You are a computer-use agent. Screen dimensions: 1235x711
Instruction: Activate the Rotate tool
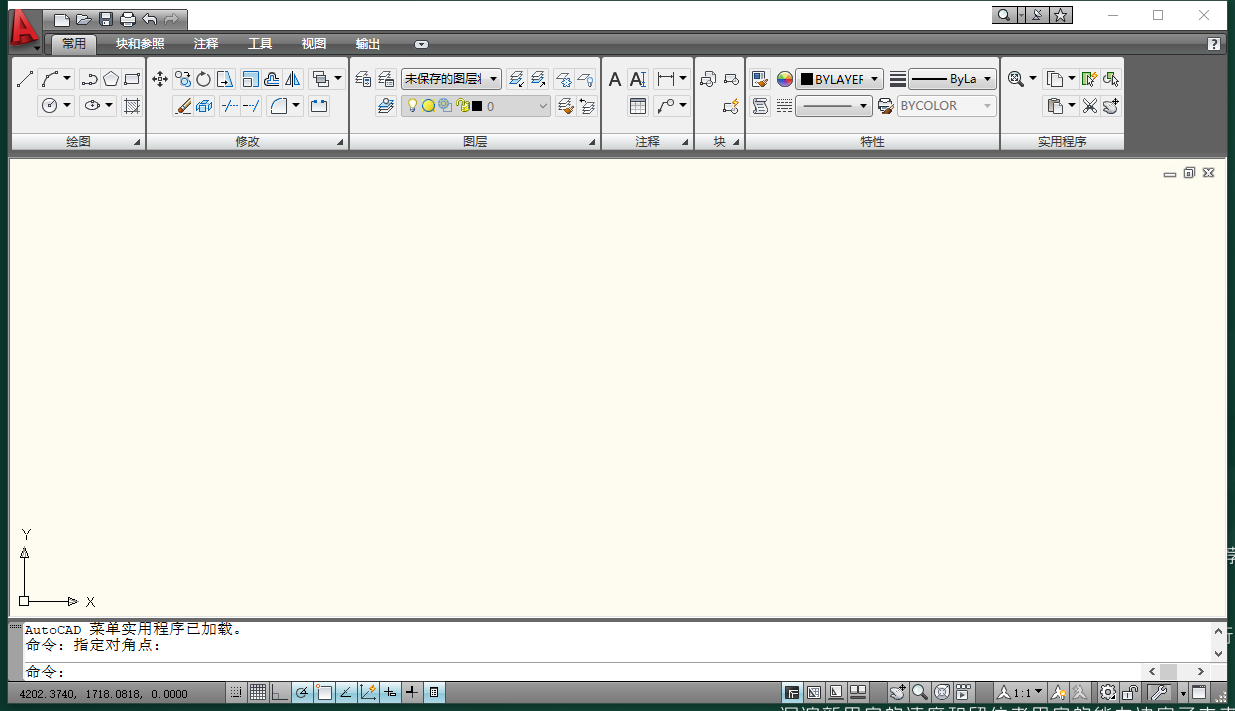203,78
